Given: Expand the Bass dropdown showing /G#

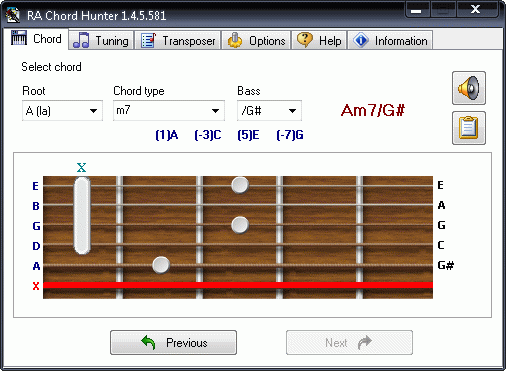Looking at the screenshot, I should [269, 111].
